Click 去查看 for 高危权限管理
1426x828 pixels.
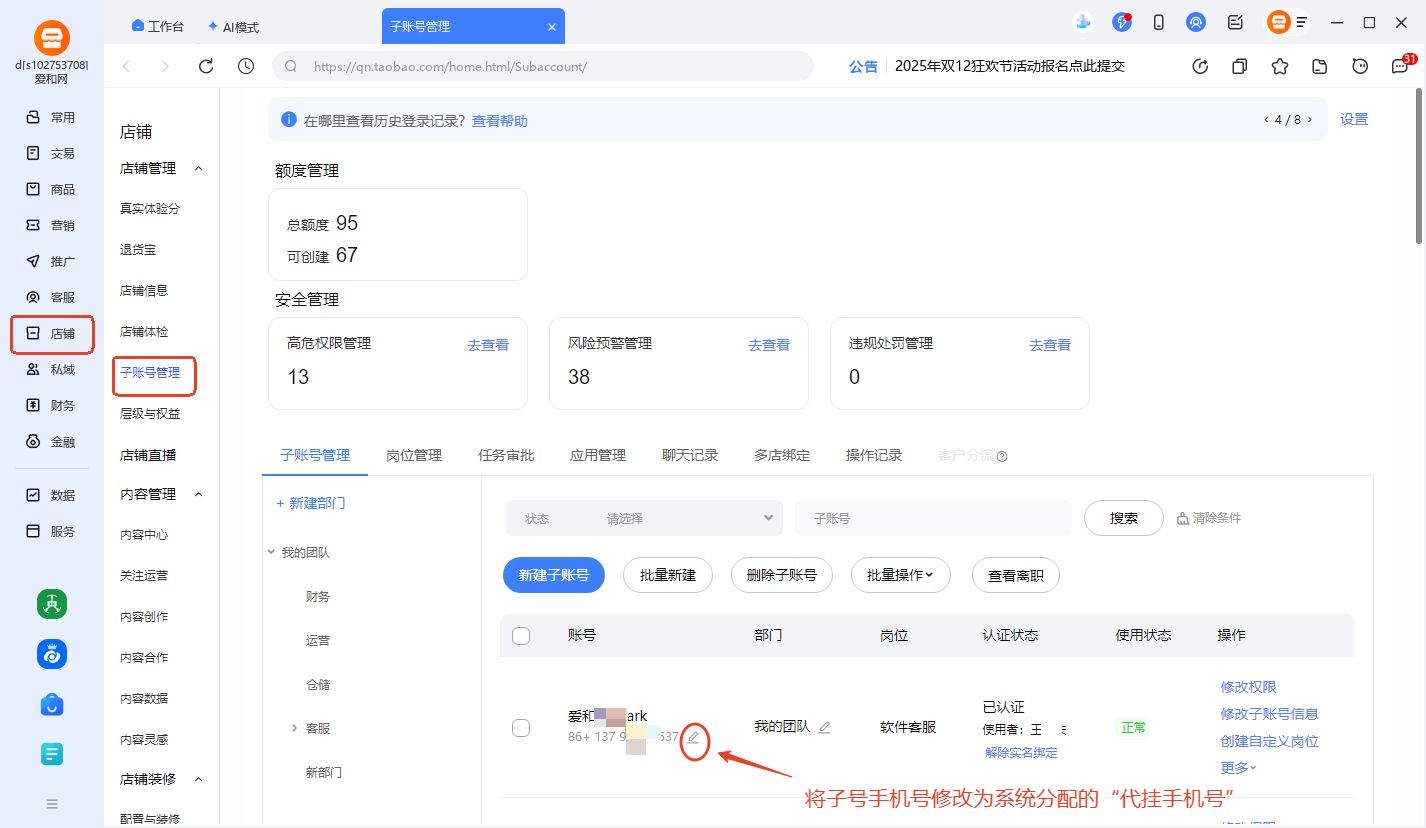tap(488, 345)
